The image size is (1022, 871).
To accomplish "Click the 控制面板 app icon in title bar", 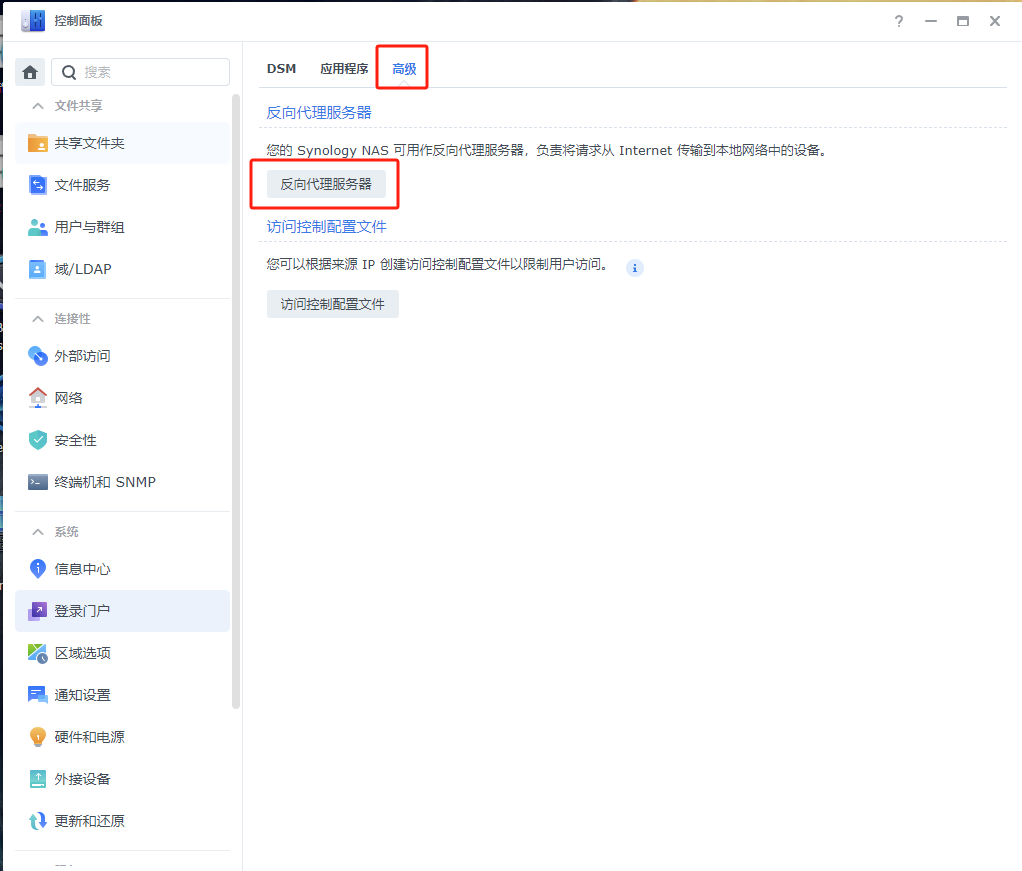I will click(x=33, y=20).
